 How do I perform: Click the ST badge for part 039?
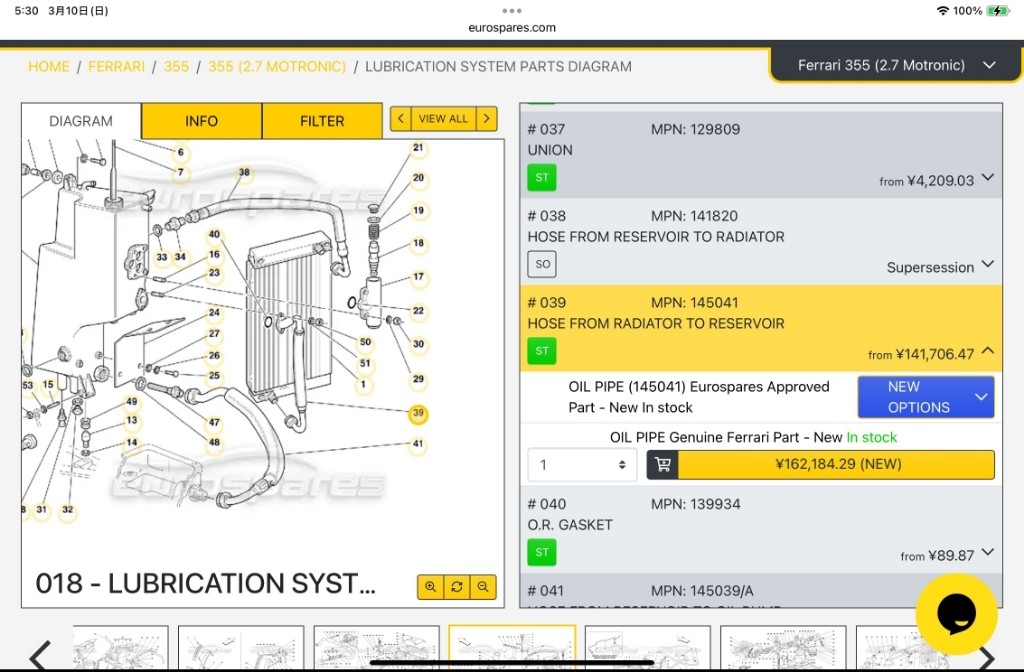(x=541, y=351)
